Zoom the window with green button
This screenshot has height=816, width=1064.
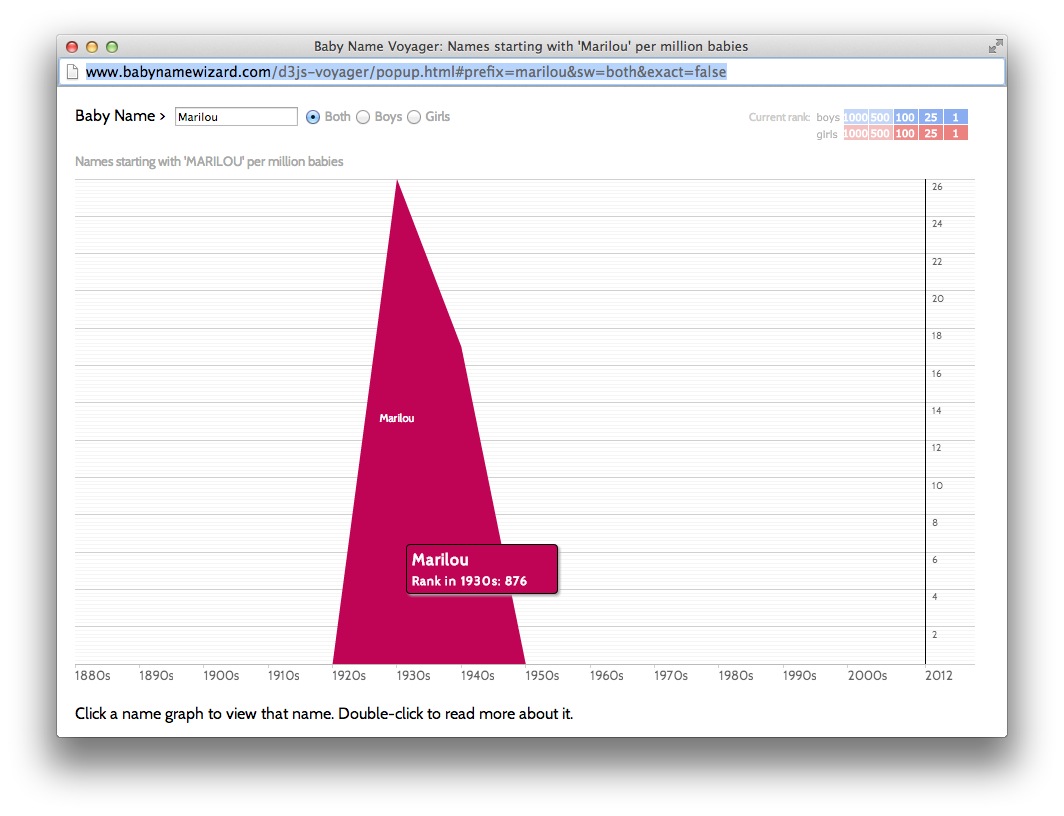112,47
